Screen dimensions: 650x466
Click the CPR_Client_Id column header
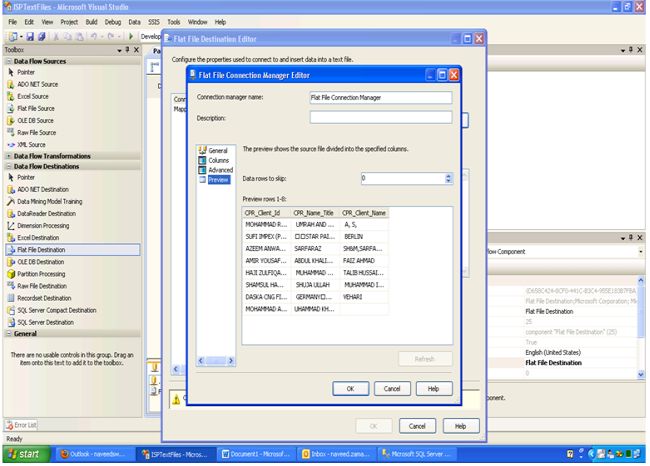tap(267, 213)
